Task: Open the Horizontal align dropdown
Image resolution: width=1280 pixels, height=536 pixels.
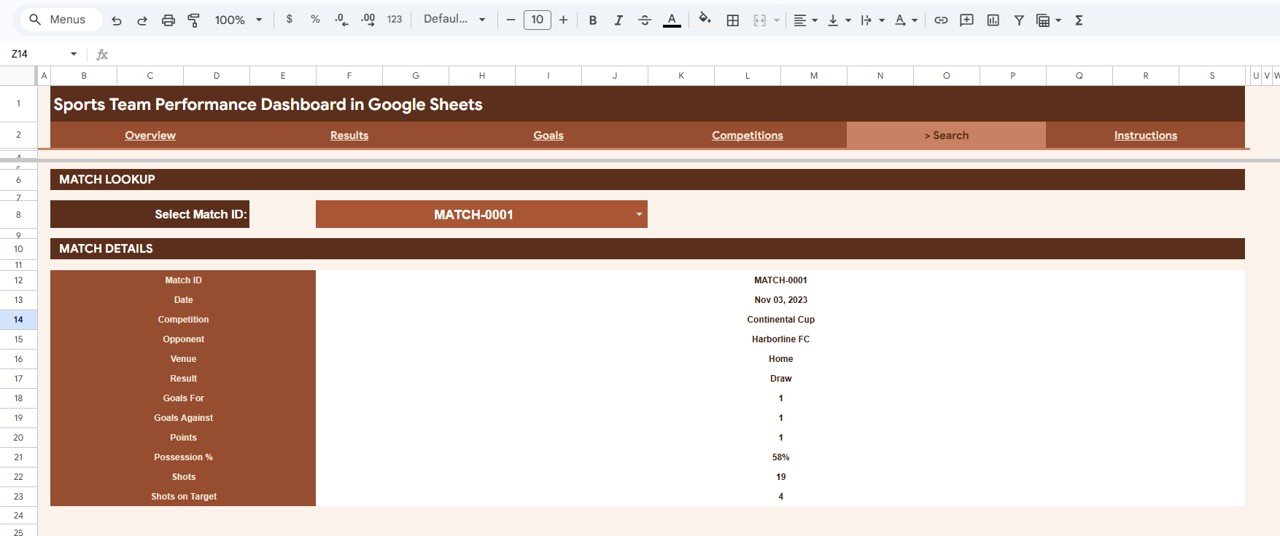Action: [x=805, y=20]
